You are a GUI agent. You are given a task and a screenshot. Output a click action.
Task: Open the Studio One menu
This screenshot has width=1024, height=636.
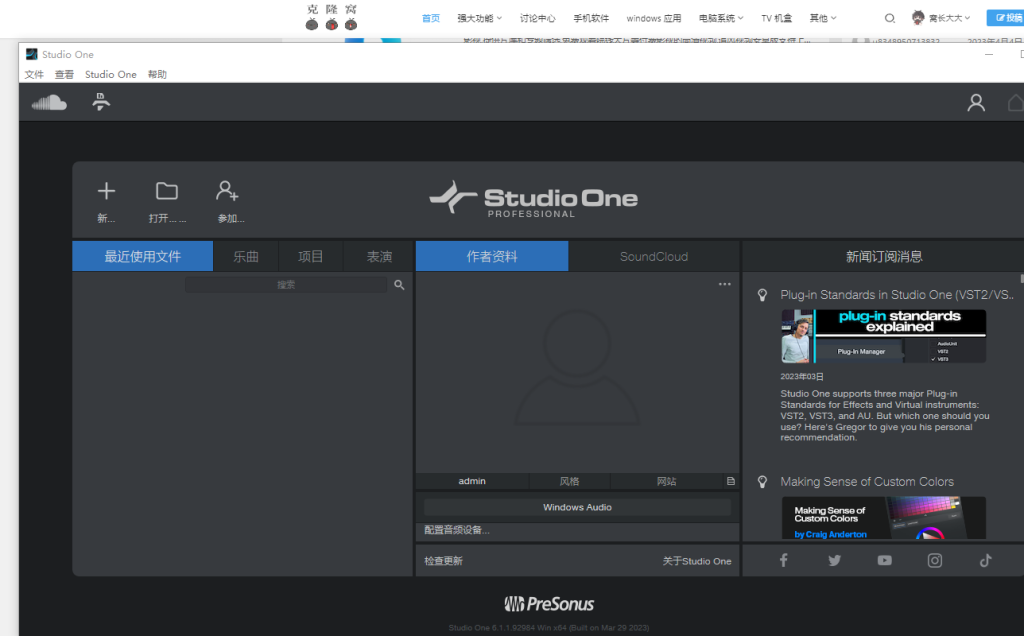tap(110, 74)
